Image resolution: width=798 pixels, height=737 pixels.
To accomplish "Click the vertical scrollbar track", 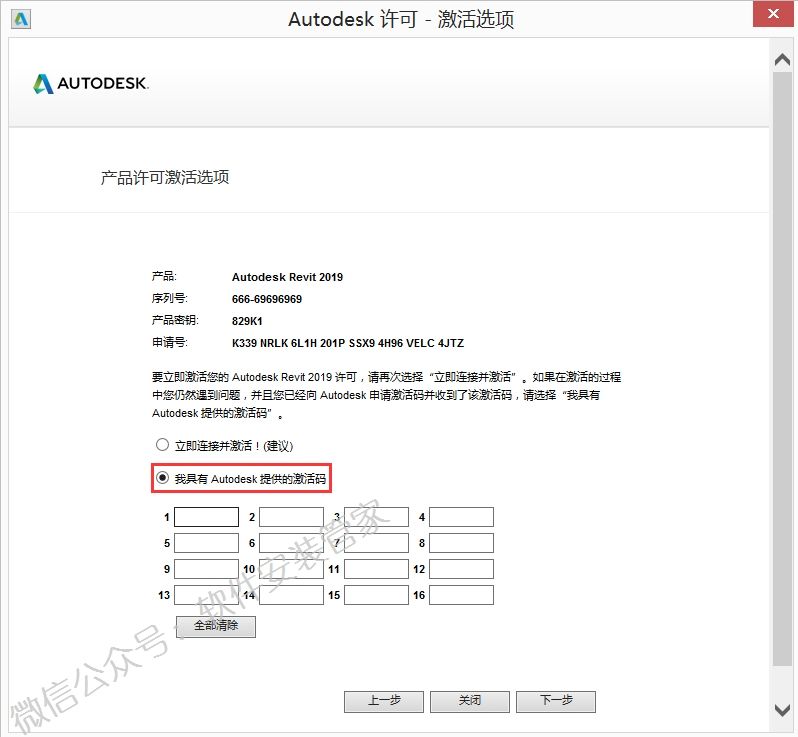I will click(x=783, y=380).
